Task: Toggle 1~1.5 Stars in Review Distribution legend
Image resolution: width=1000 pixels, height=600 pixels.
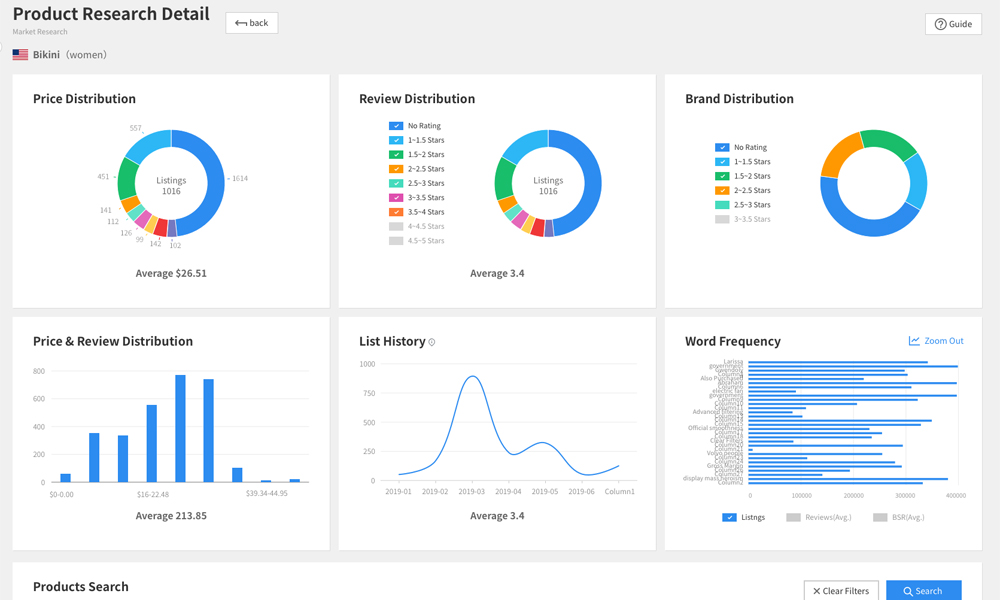Action: click(396, 140)
